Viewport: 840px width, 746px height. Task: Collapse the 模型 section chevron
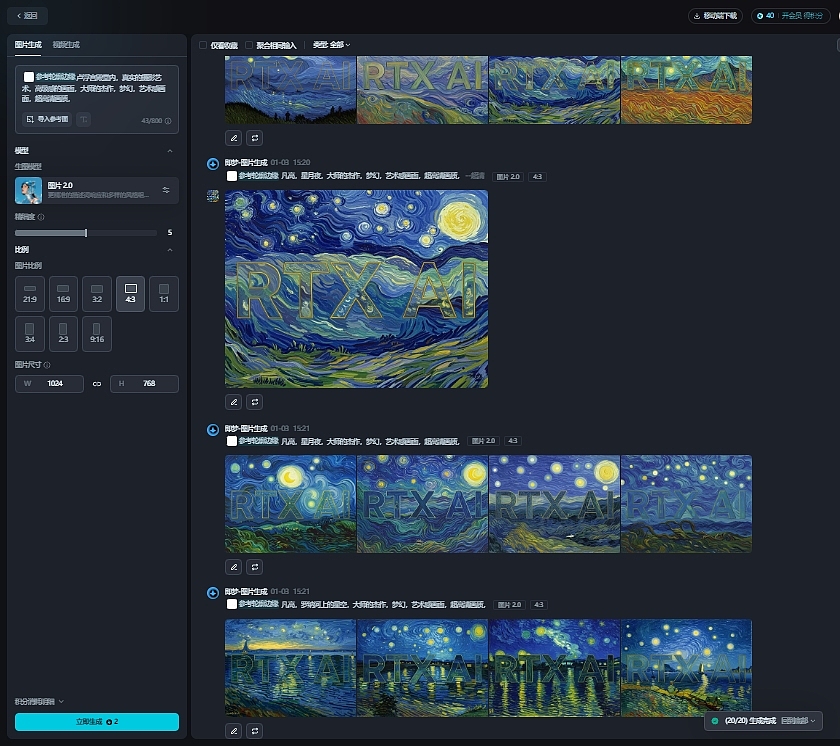(x=170, y=151)
